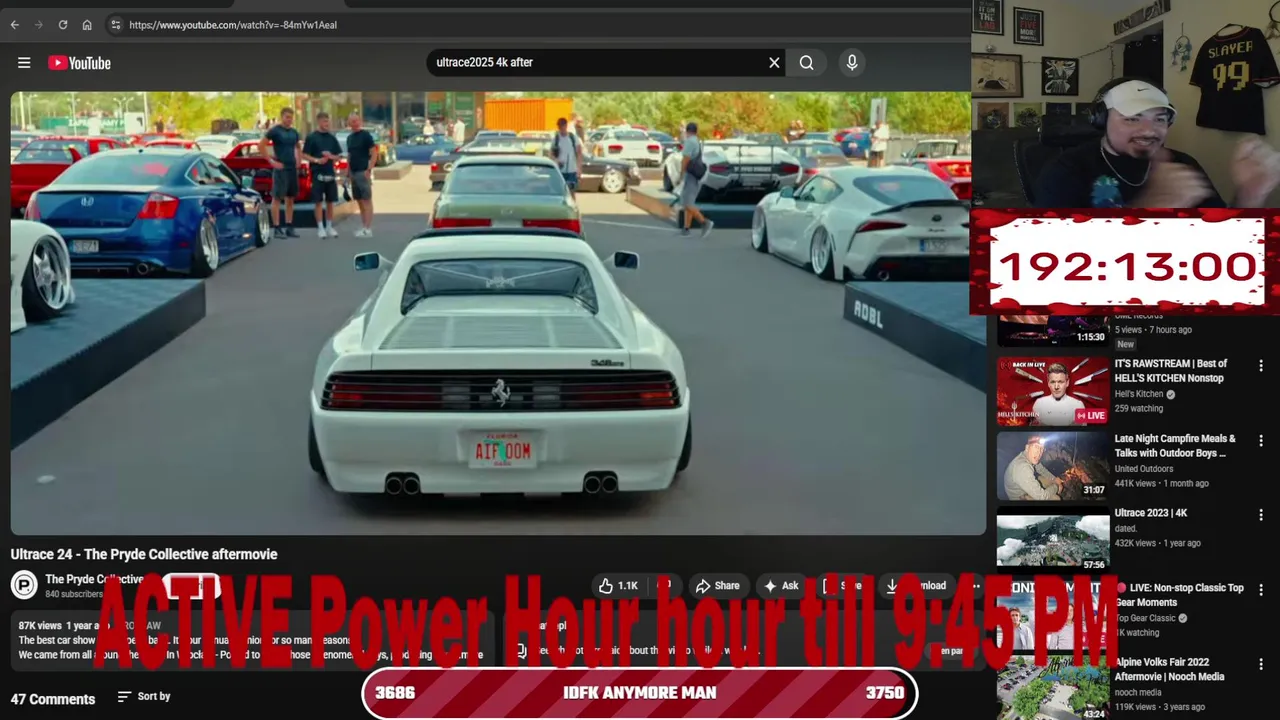1280x720 pixels.
Task: Open options menu for Alpine Volks Fair video
Action: [1261, 665]
